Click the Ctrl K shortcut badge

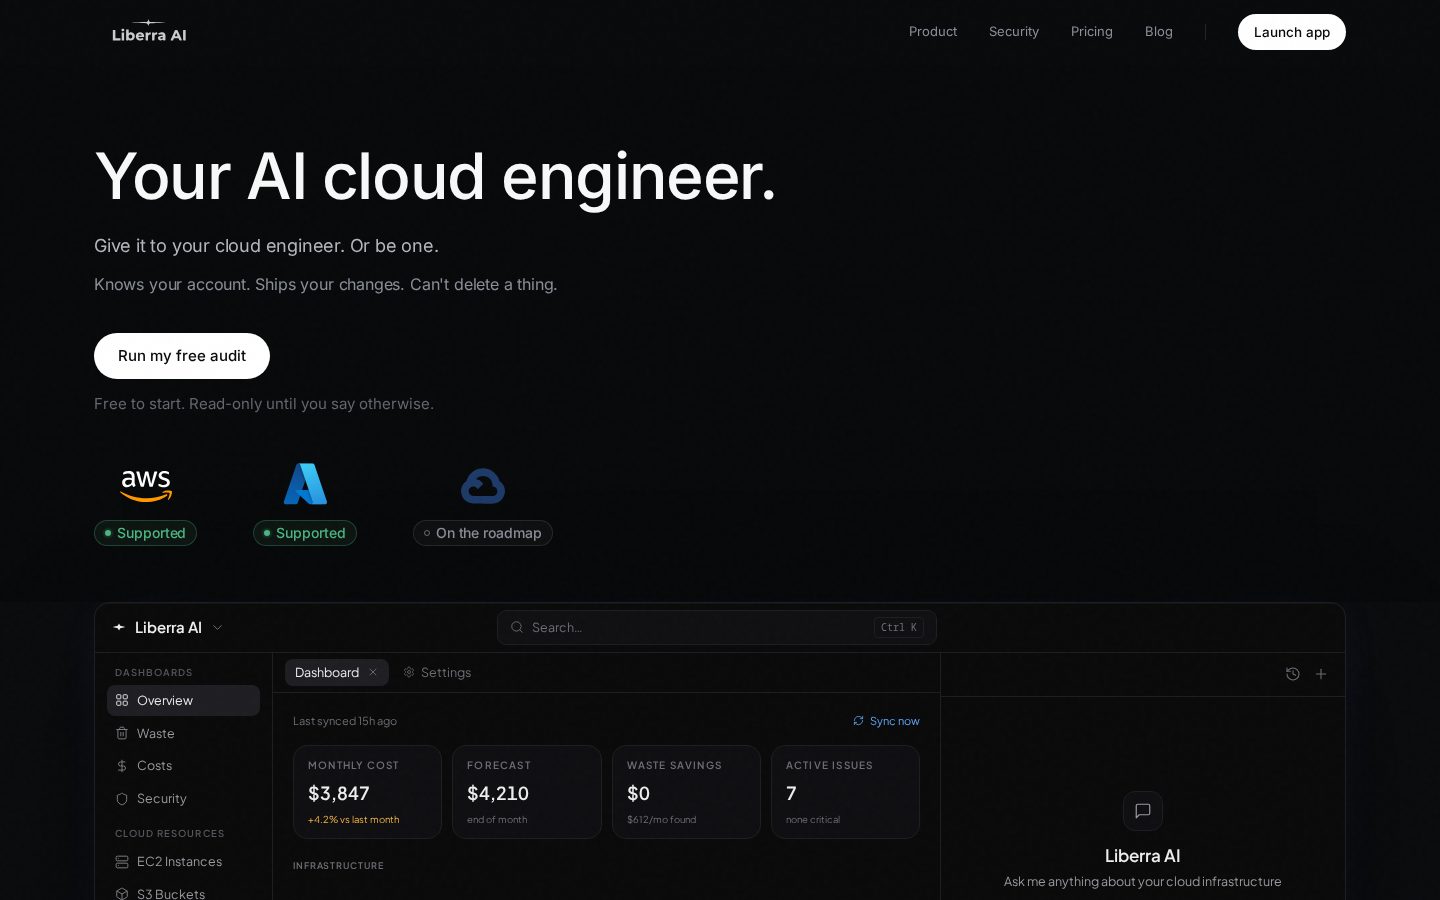pyautogui.click(x=899, y=627)
